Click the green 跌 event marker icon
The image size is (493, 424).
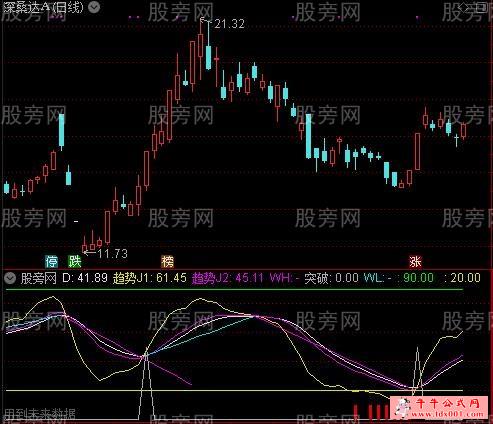[x=74, y=262]
